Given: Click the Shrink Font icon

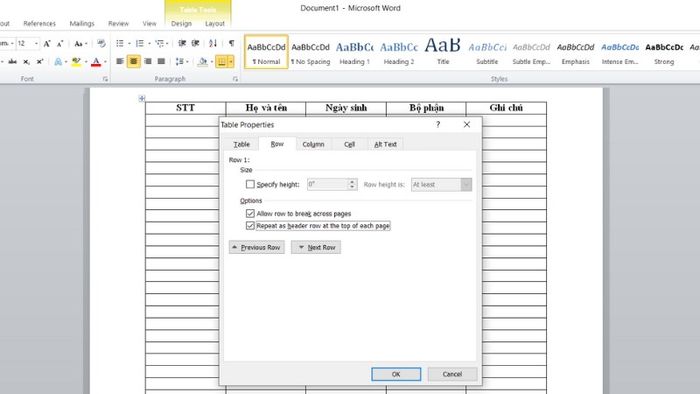Looking at the screenshot, I should pyautogui.click(x=60, y=43).
